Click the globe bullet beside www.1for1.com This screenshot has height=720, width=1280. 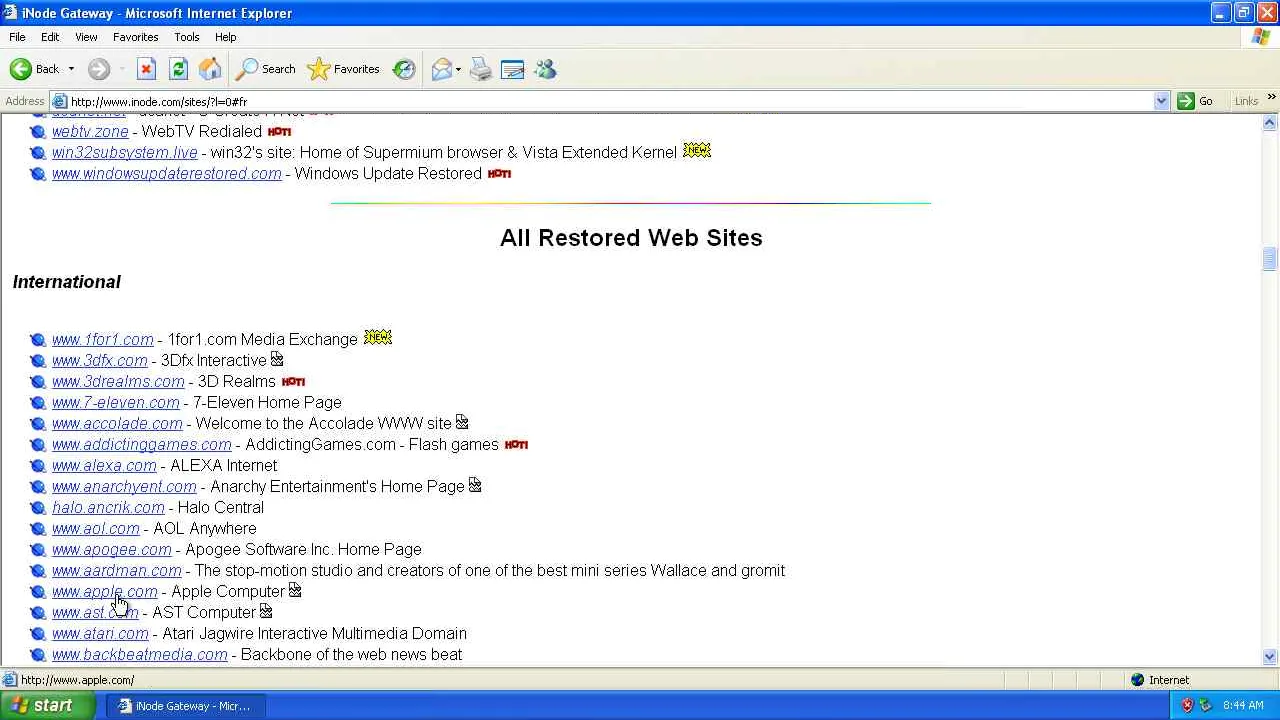point(38,340)
